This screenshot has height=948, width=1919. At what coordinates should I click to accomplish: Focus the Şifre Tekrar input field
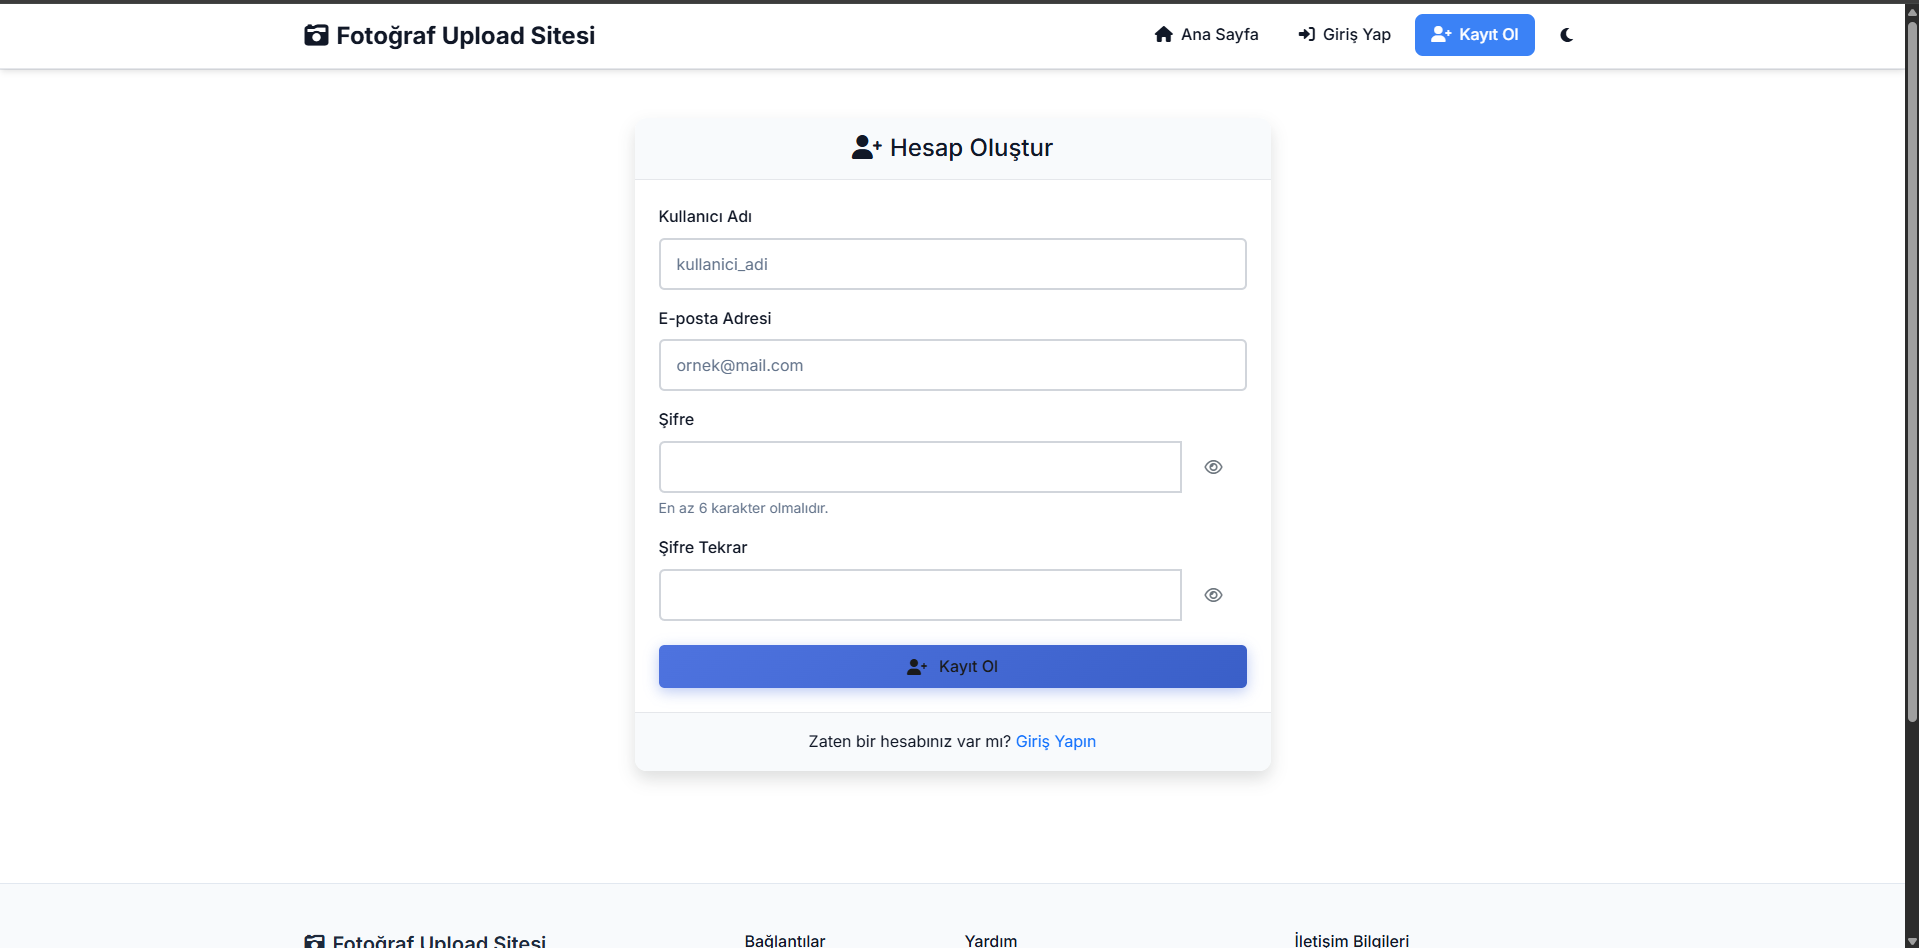tap(919, 595)
